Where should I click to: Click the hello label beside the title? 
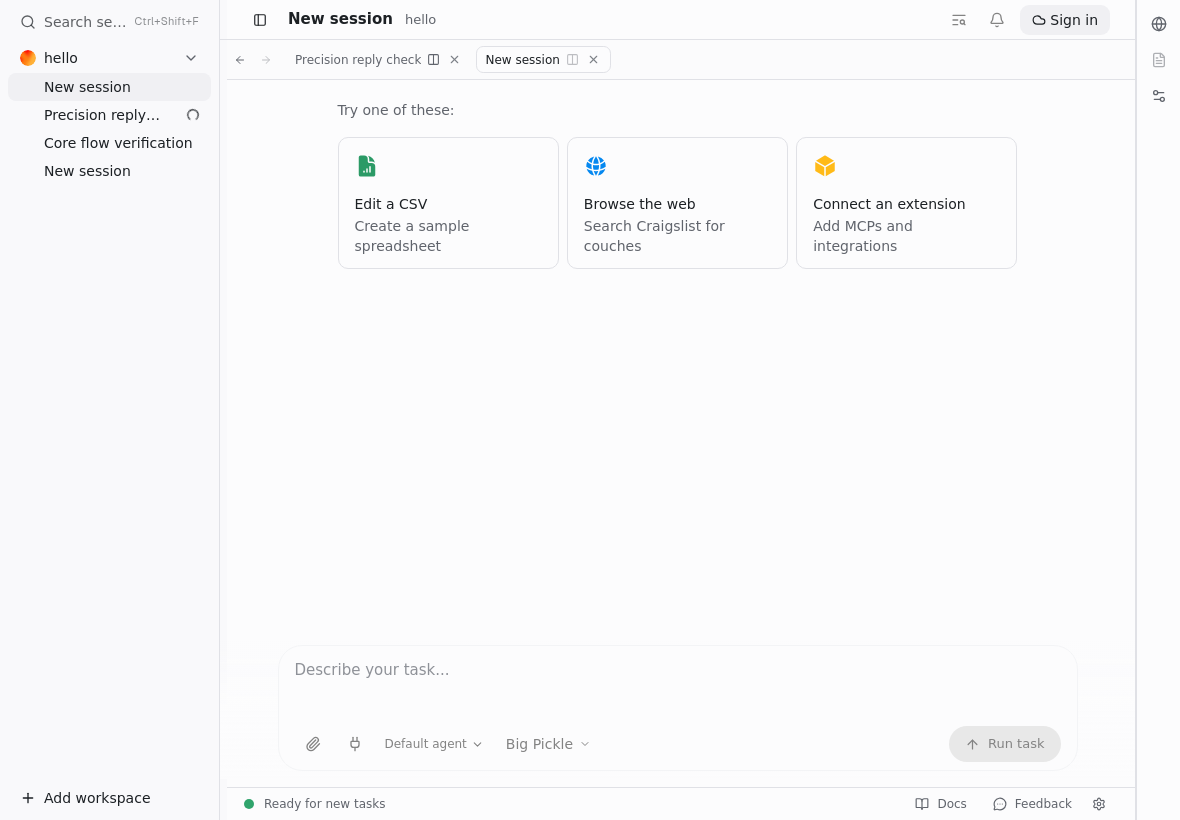tap(420, 20)
